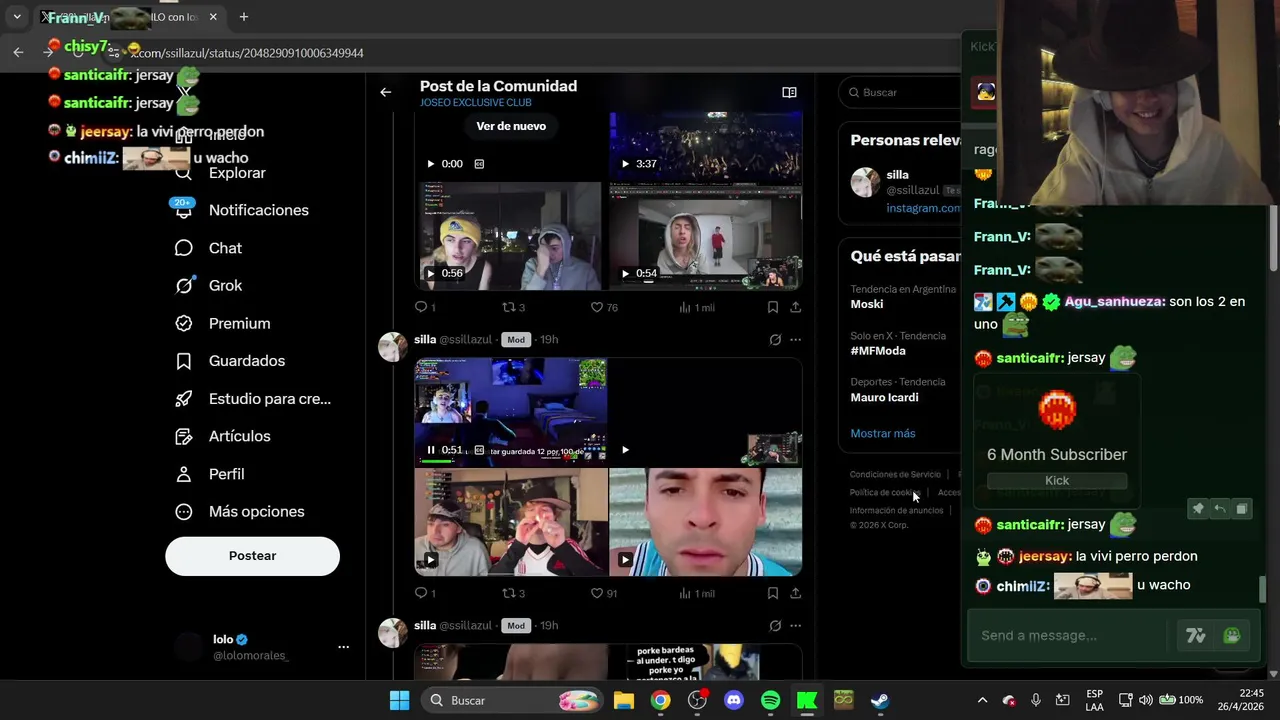
Task: Open the Windows Start menu
Action: [399, 700]
